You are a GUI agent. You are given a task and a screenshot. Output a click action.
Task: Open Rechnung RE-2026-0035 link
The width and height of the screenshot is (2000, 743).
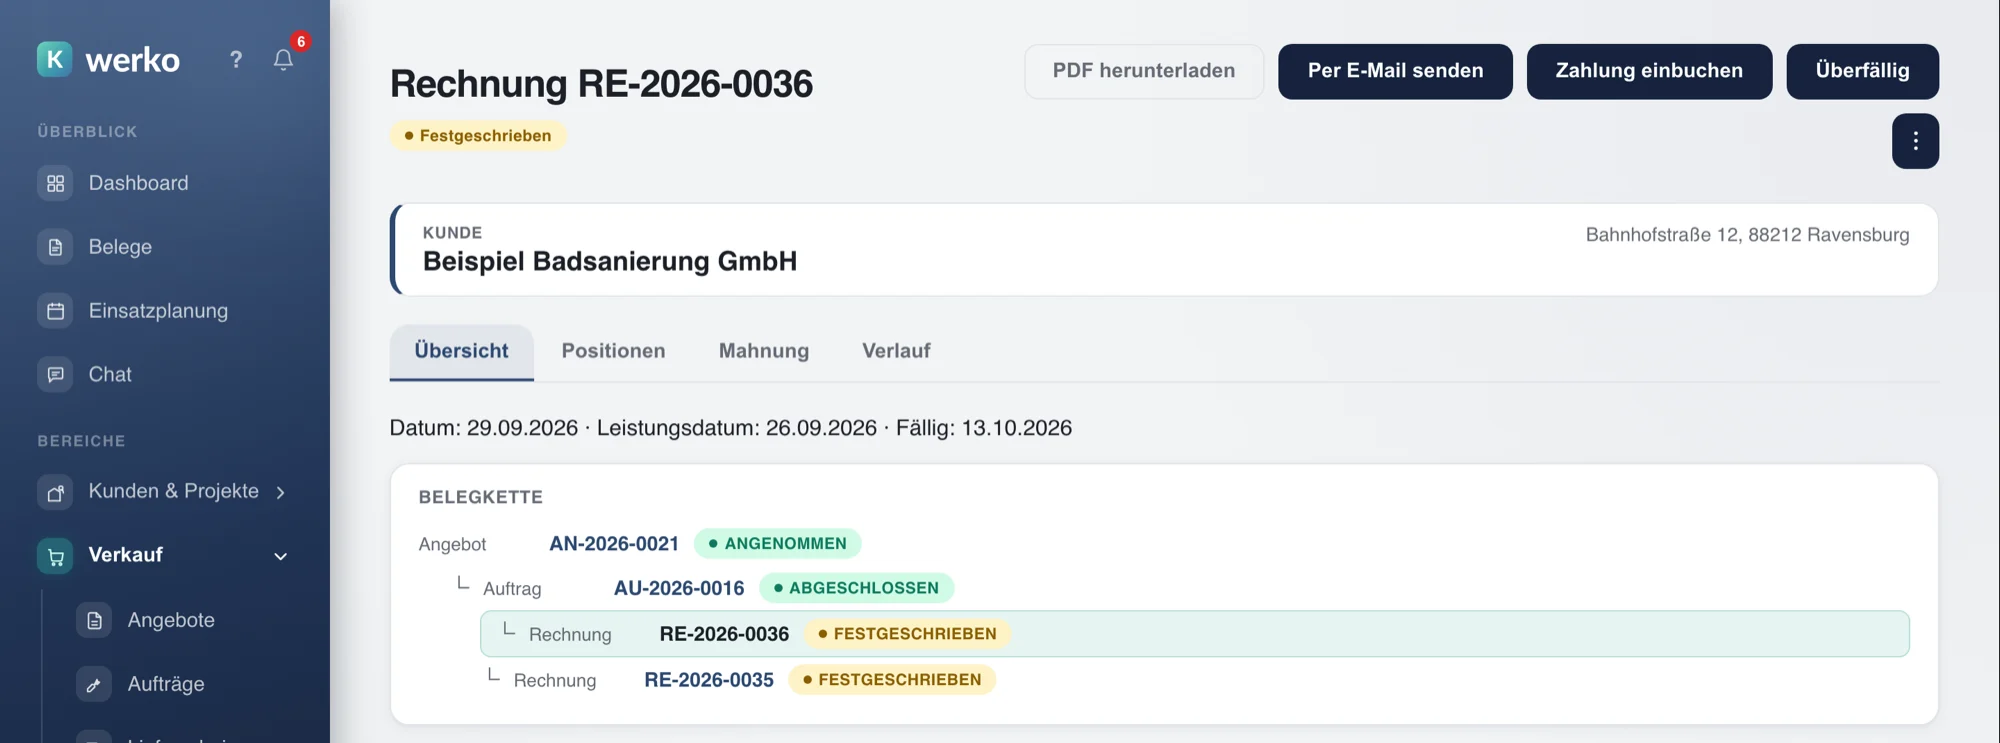click(709, 680)
